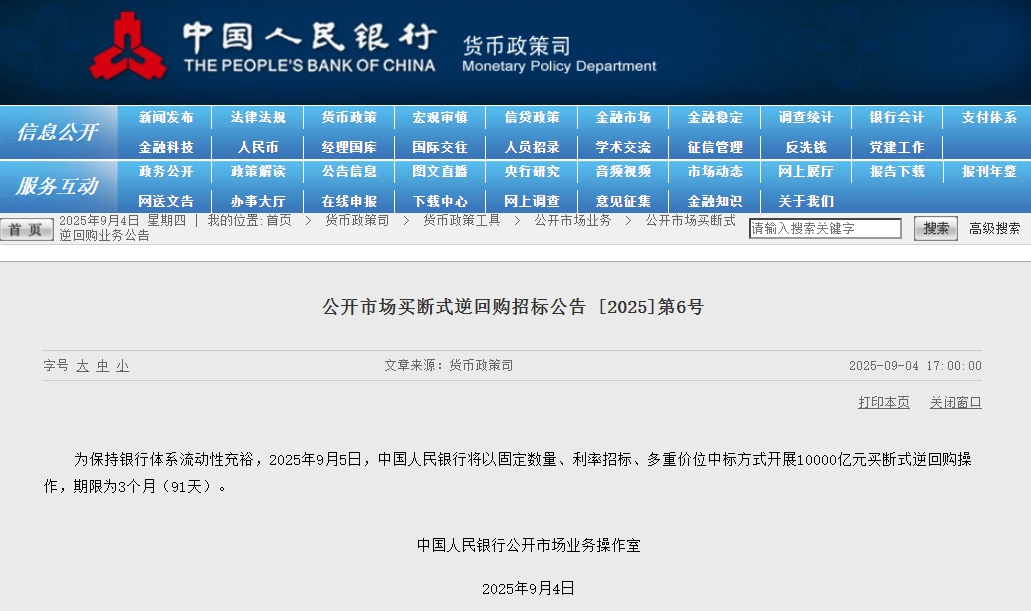Open 办事大厅 navigation item

click(x=258, y=201)
